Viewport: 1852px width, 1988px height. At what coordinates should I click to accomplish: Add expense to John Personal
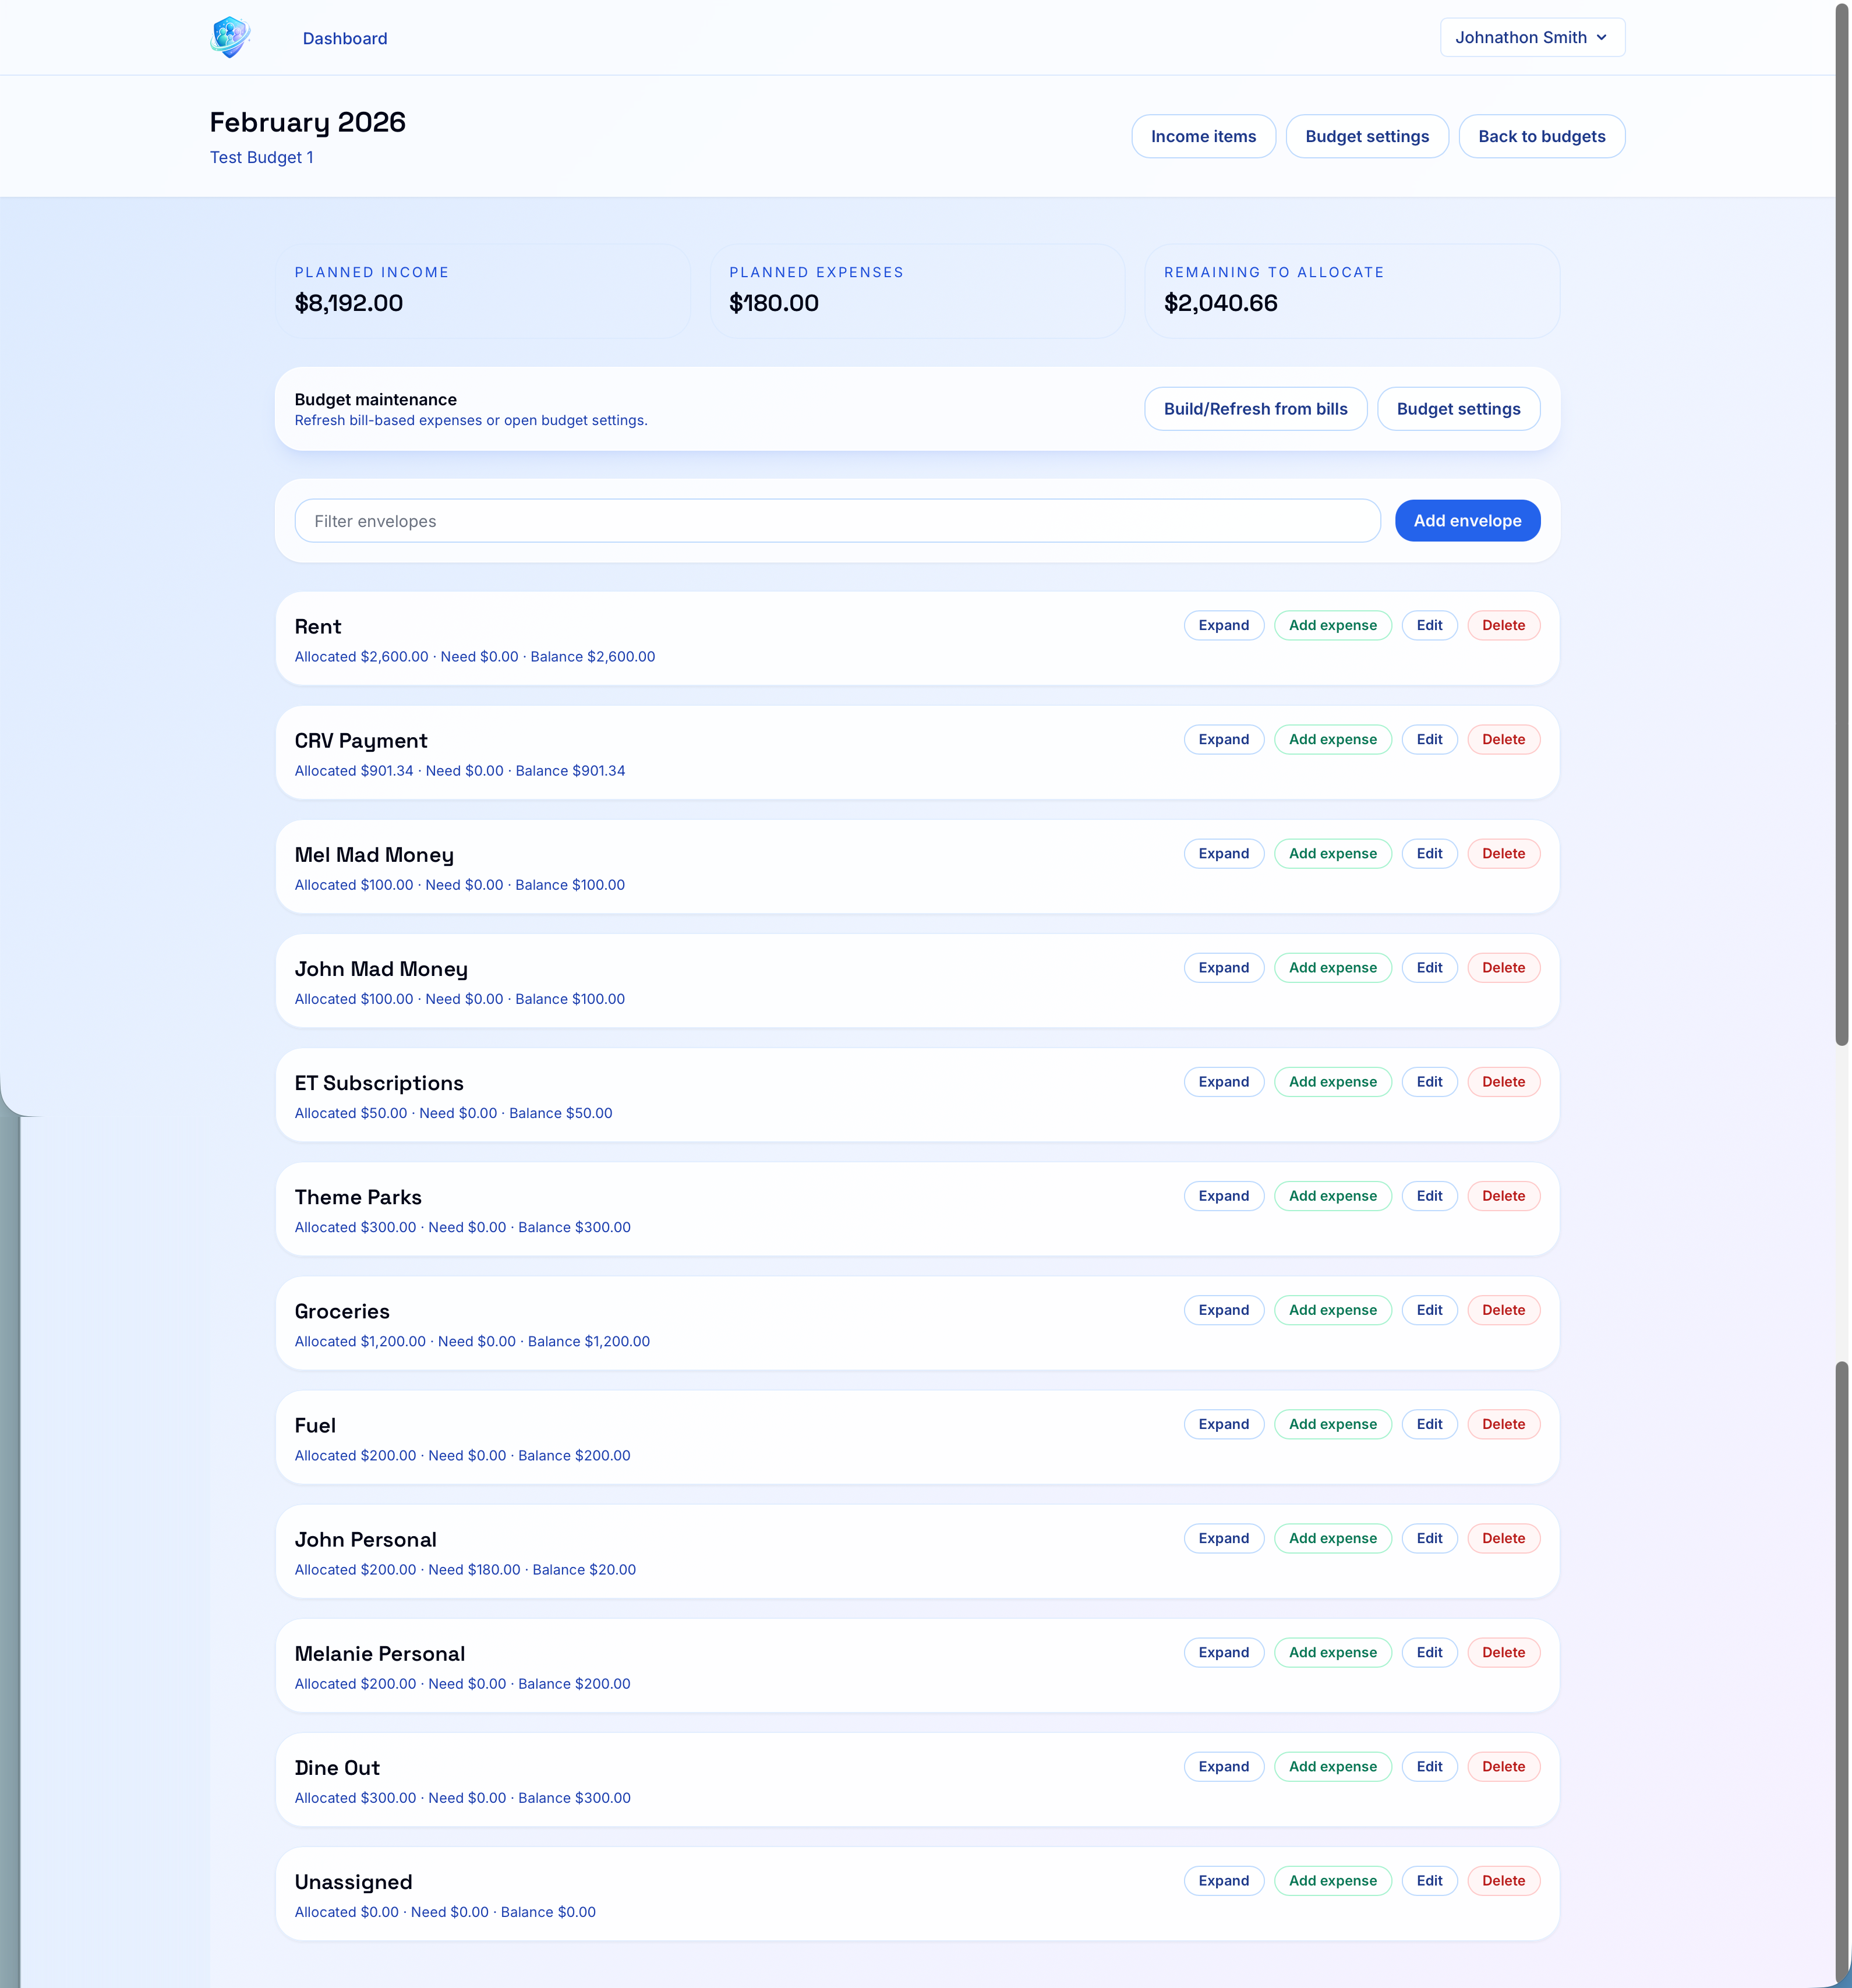(x=1332, y=1538)
